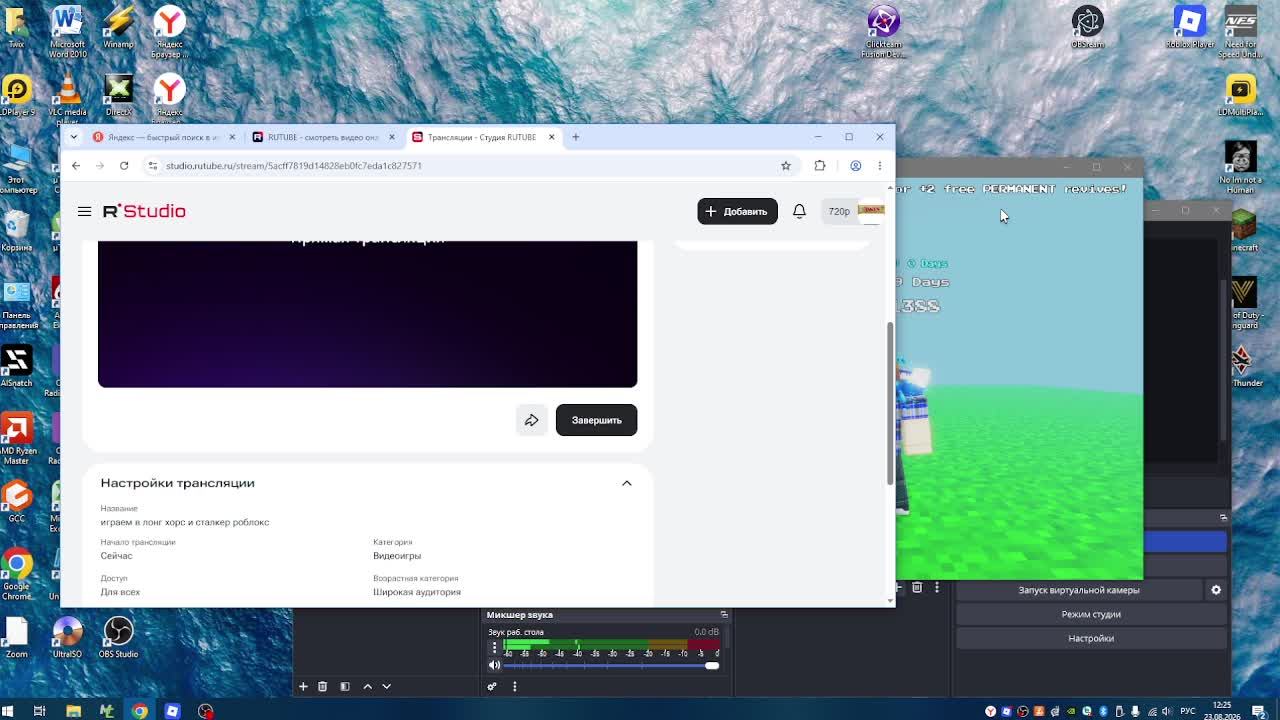Collapse the Настройки трансляции section
Screen dimensions: 1280x720
pyautogui.click(x=627, y=483)
